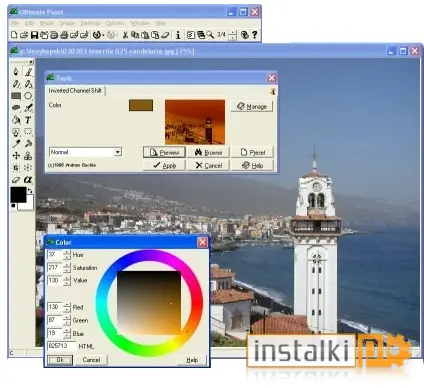Image resolution: width=424 pixels, height=388 pixels.
Task: Select the four-arrow Move tool
Action: pos(16,156)
